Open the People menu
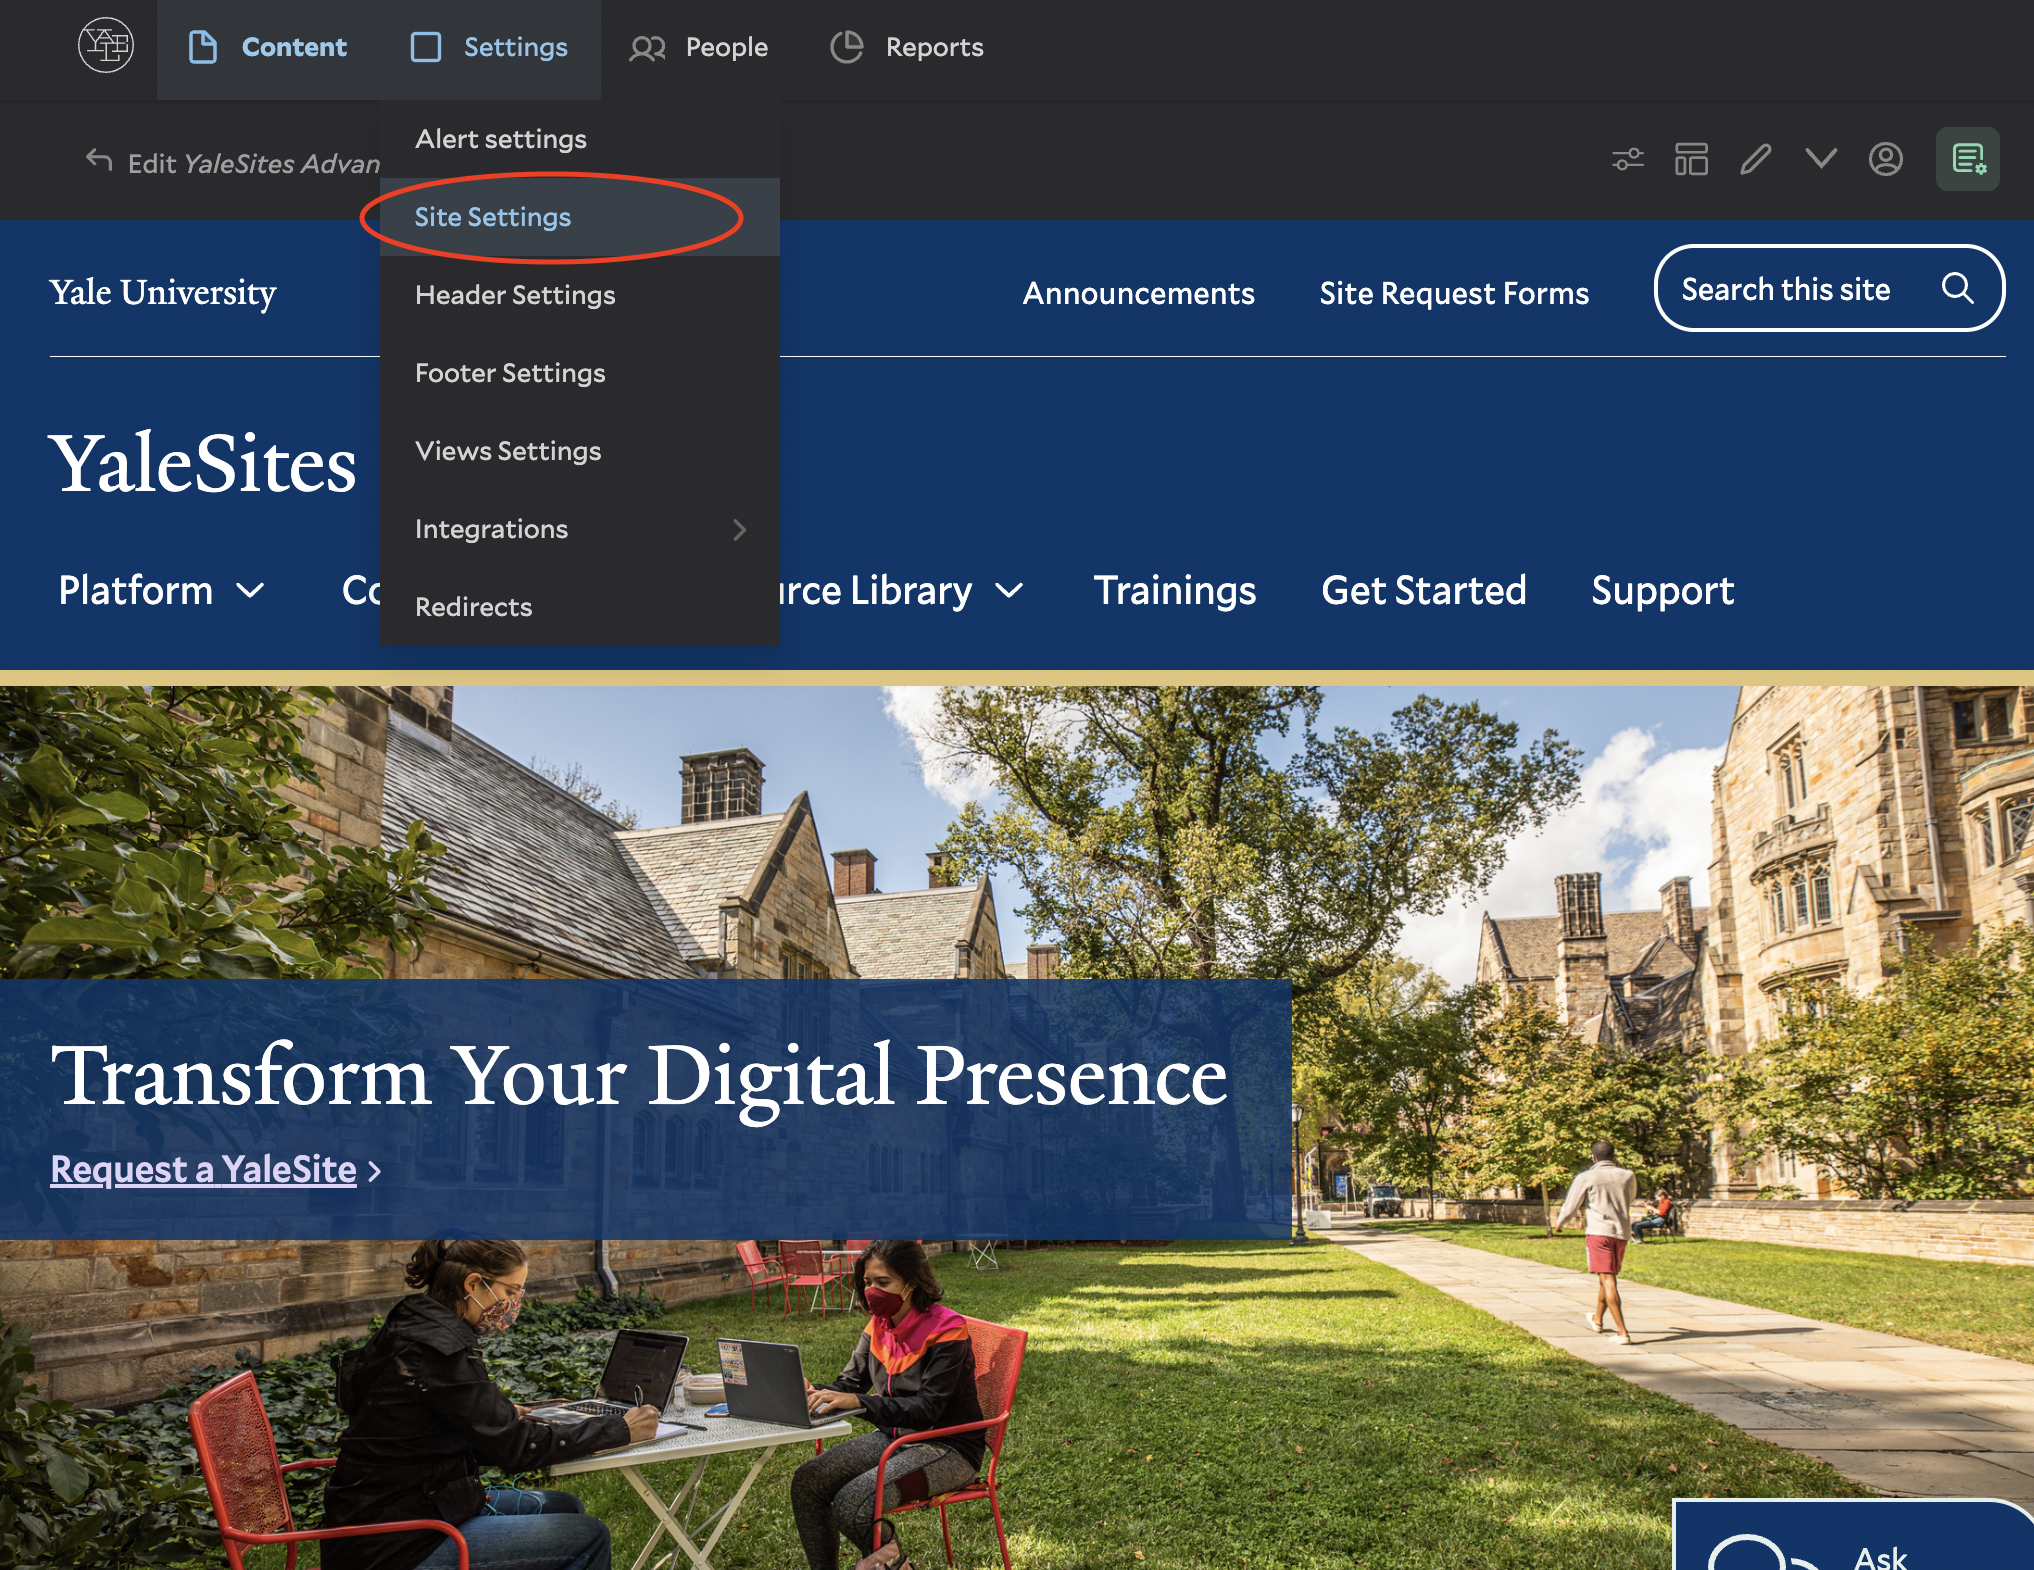This screenshot has width=2034, height=1570. pyautogui.click(x=699, y=48)
